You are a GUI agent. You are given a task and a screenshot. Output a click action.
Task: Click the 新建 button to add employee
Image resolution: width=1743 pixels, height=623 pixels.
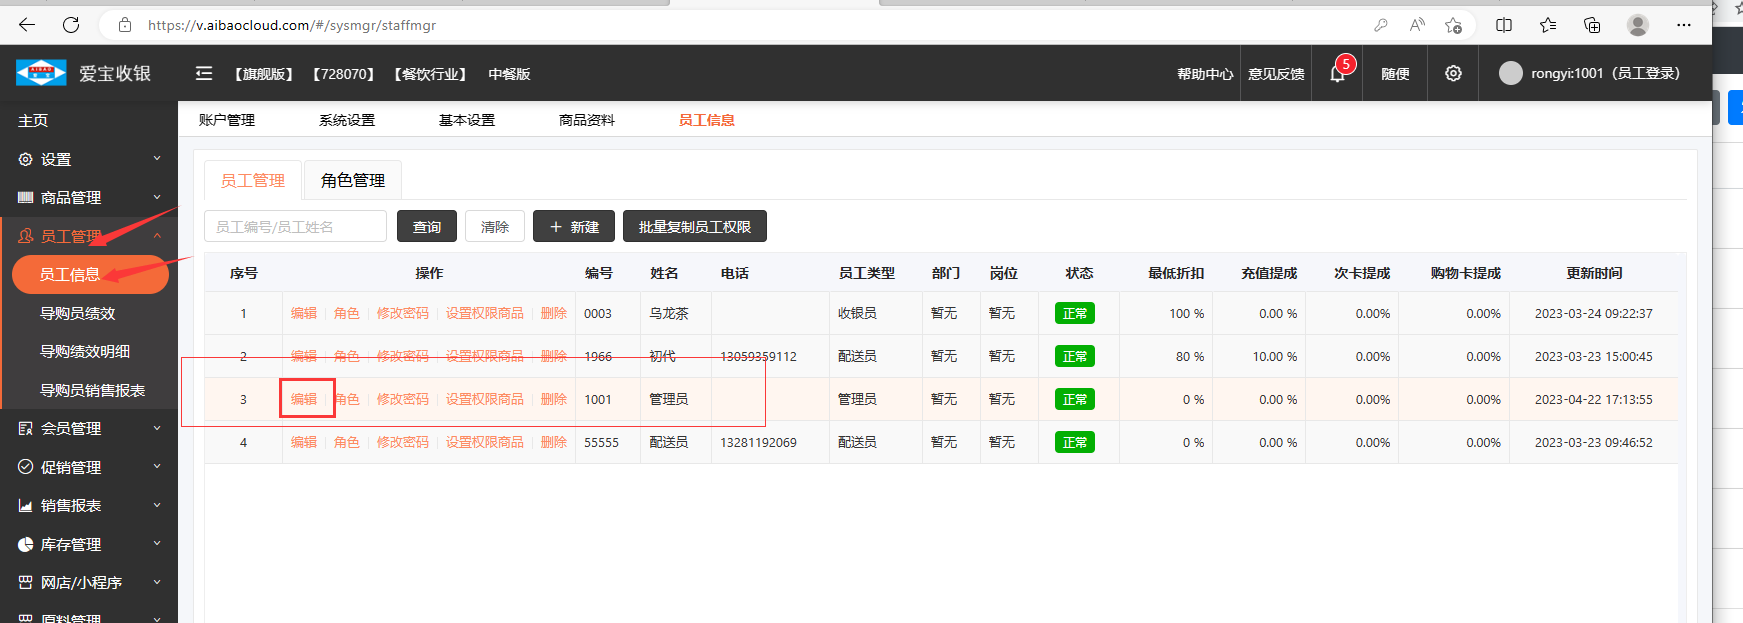pyautogui.click(x=574, y=227)
